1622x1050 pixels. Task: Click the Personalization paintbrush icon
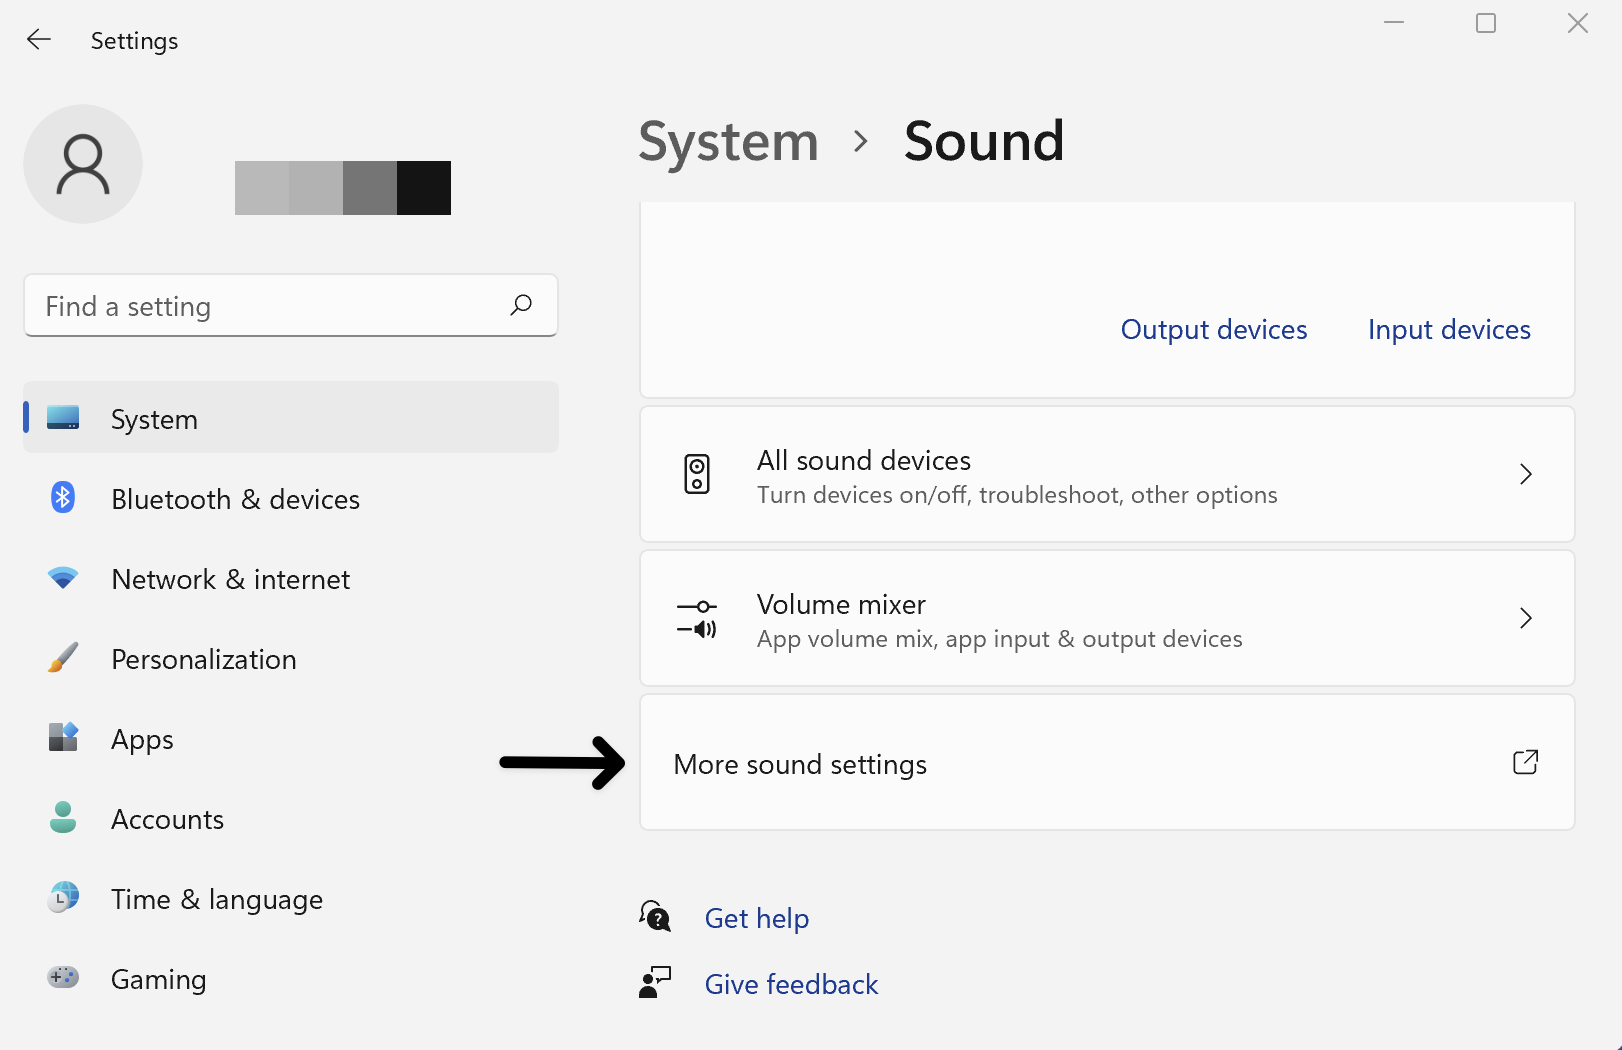pyautogui.click(x=63, y=658)
